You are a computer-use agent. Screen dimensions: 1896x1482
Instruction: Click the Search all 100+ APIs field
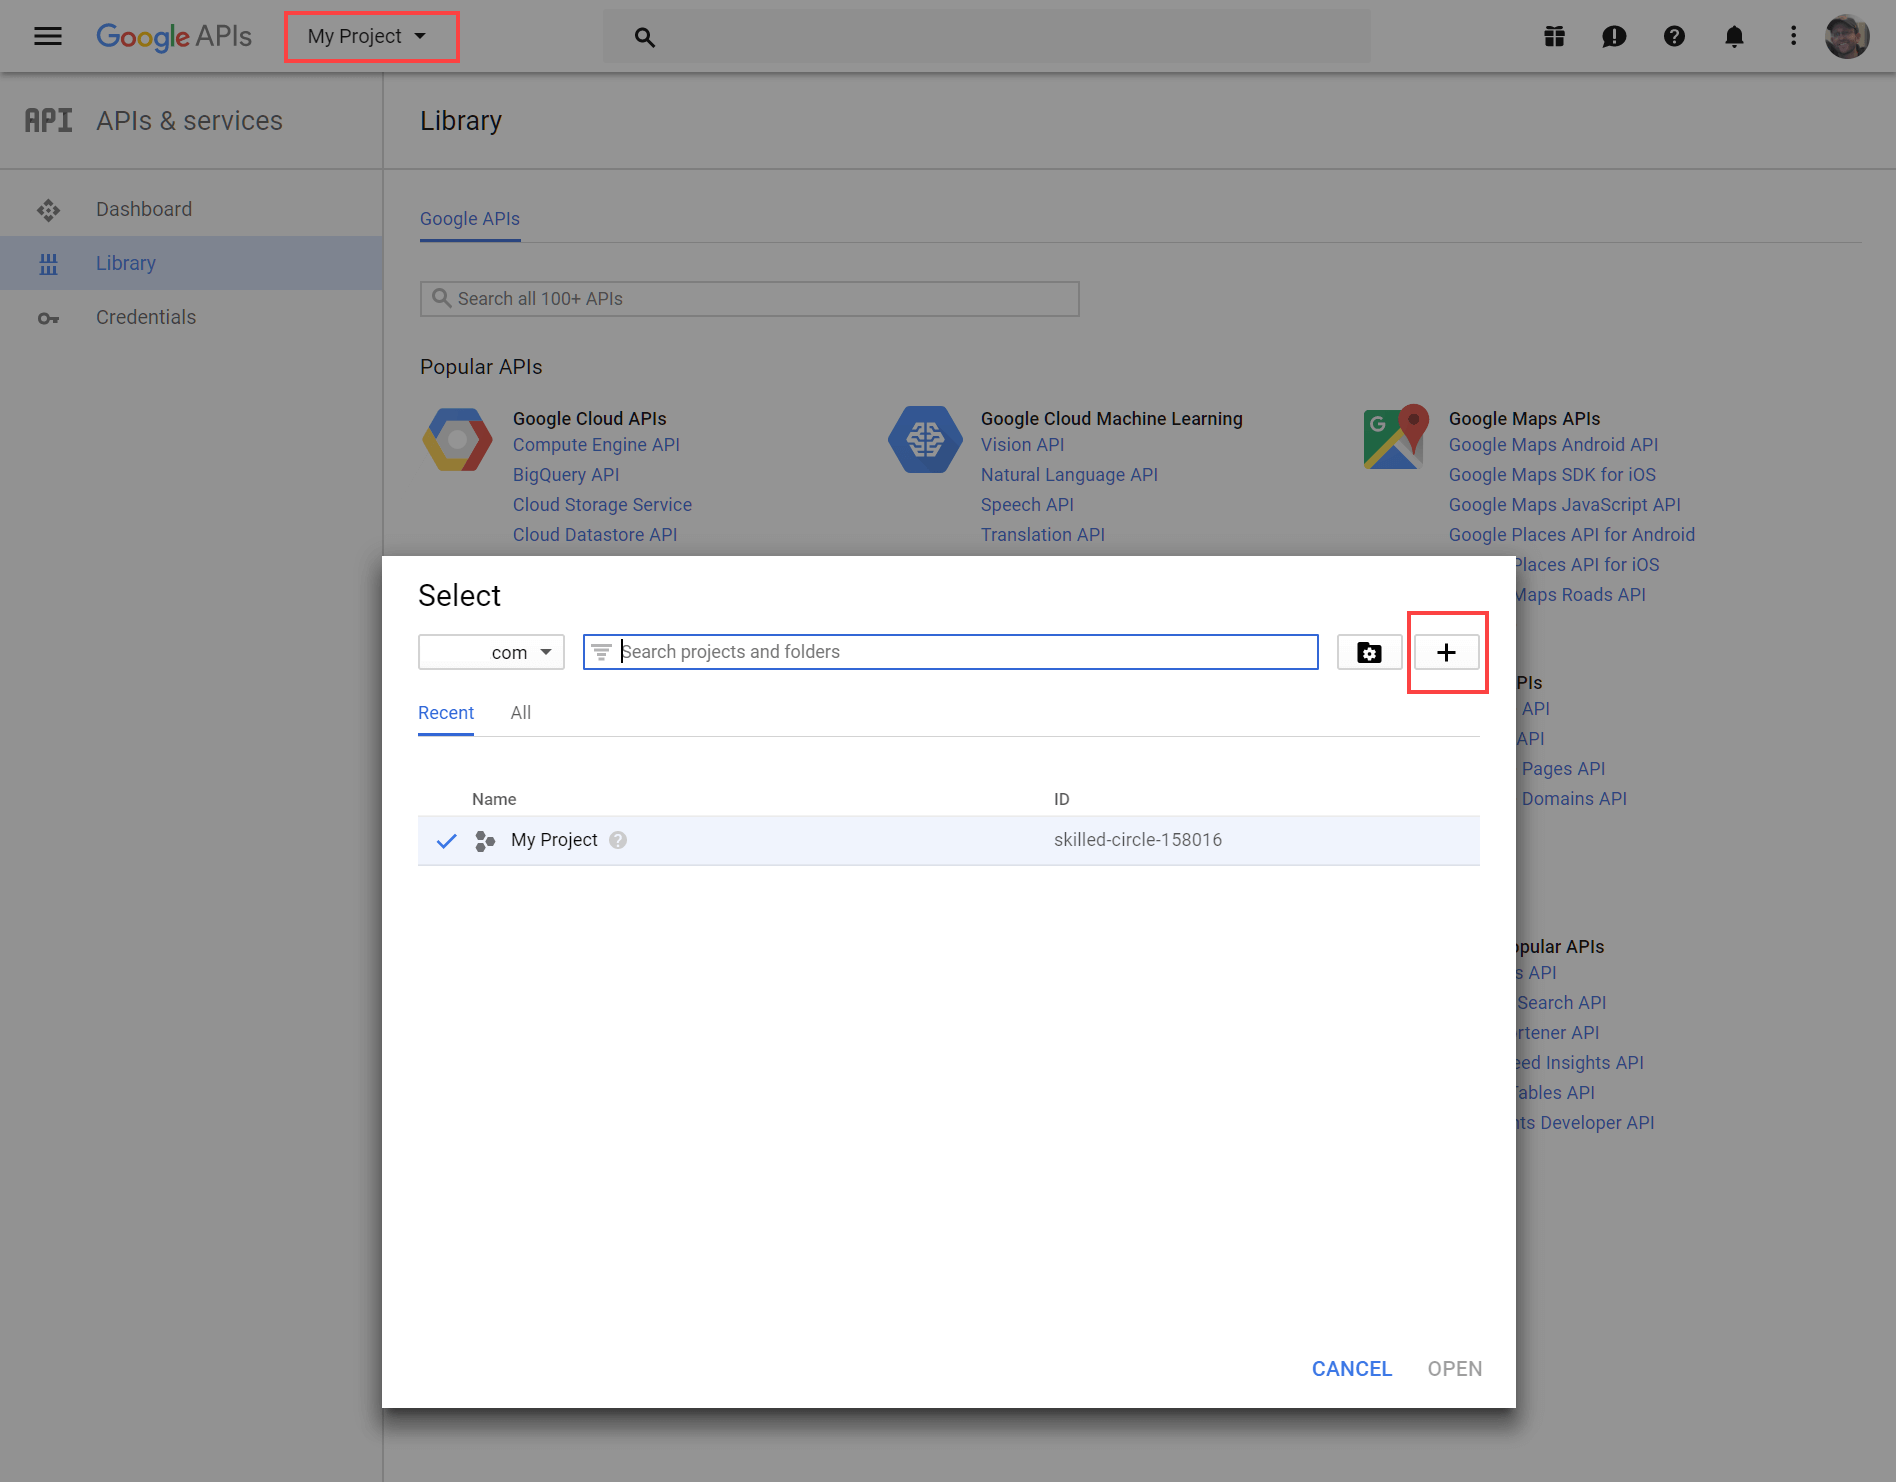coord(749,299)
